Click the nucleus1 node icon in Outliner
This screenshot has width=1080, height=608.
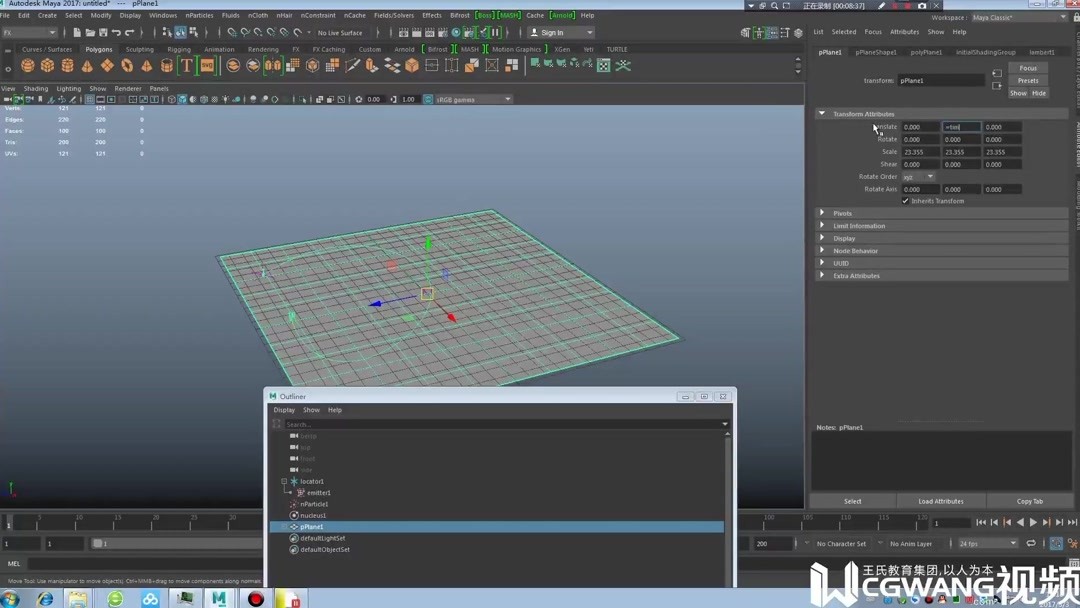tap(294, 515)
